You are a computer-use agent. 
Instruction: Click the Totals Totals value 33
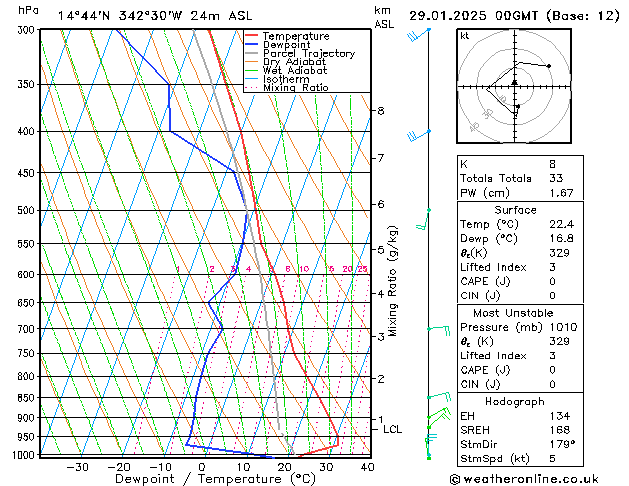556,178
